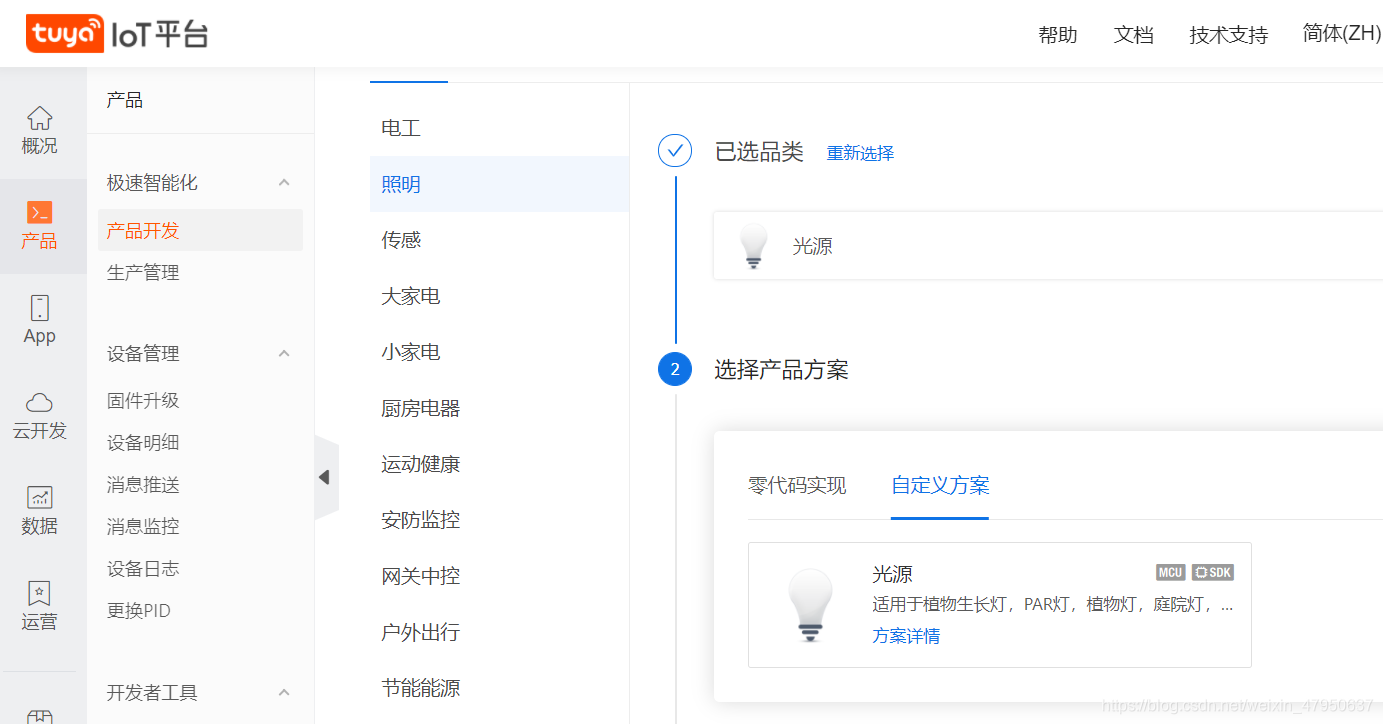Collapse the 极速智能化 section
This screenshot has height=724, width=1383.
click(284, 183)
